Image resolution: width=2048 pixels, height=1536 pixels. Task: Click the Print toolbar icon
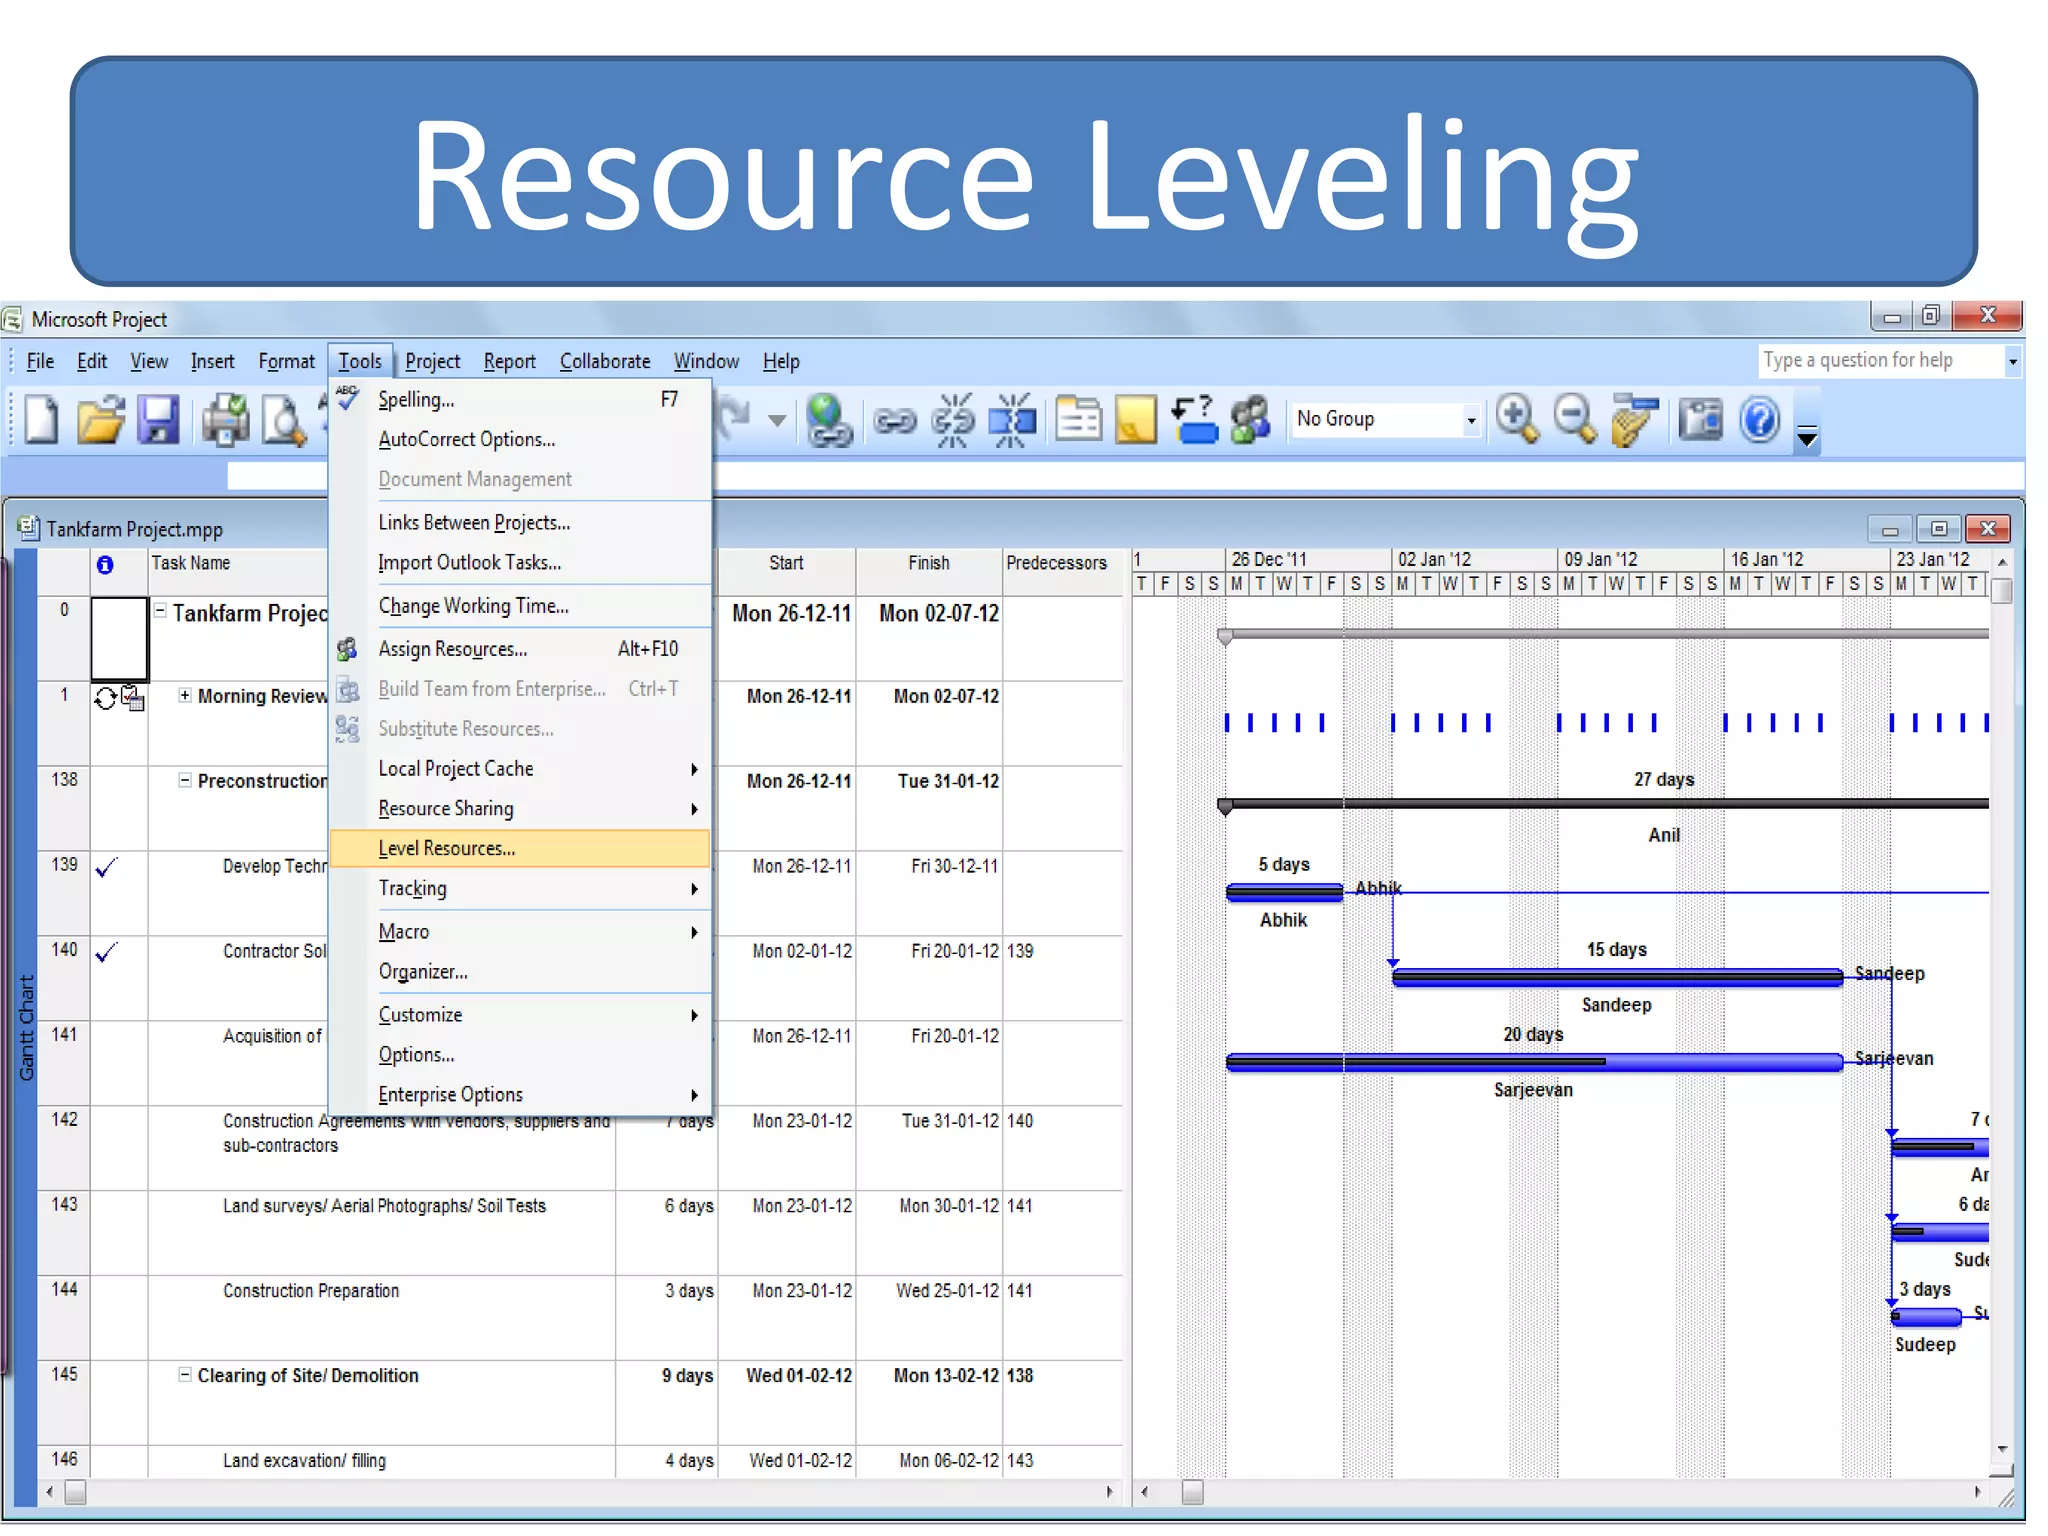225,419
